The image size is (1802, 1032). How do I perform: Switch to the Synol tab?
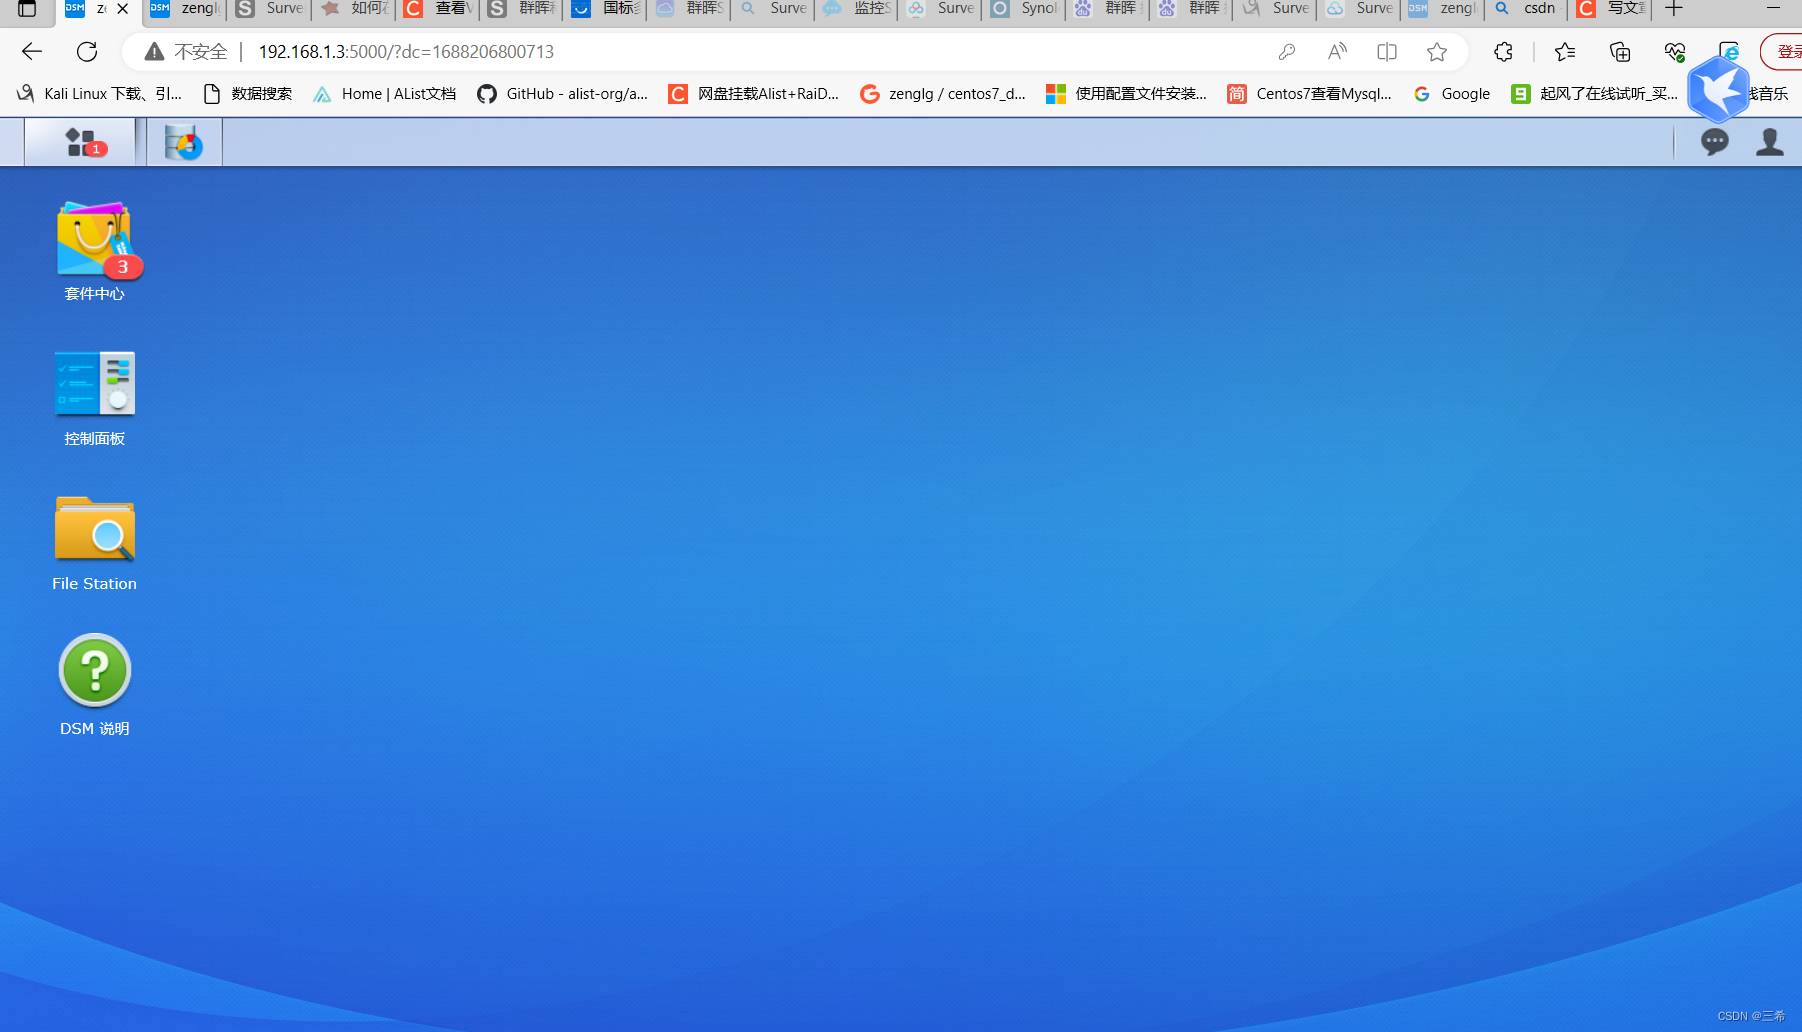coord(1024,9)
